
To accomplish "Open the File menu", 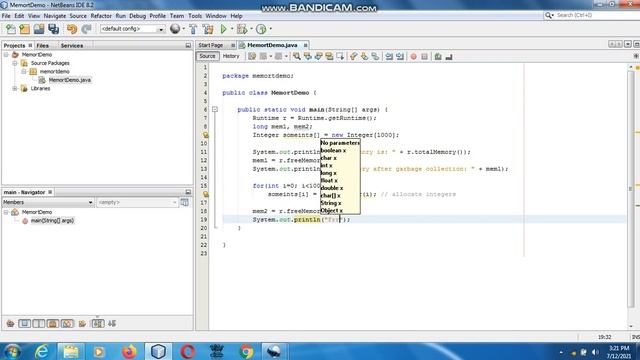I will (x=6, y=16).
